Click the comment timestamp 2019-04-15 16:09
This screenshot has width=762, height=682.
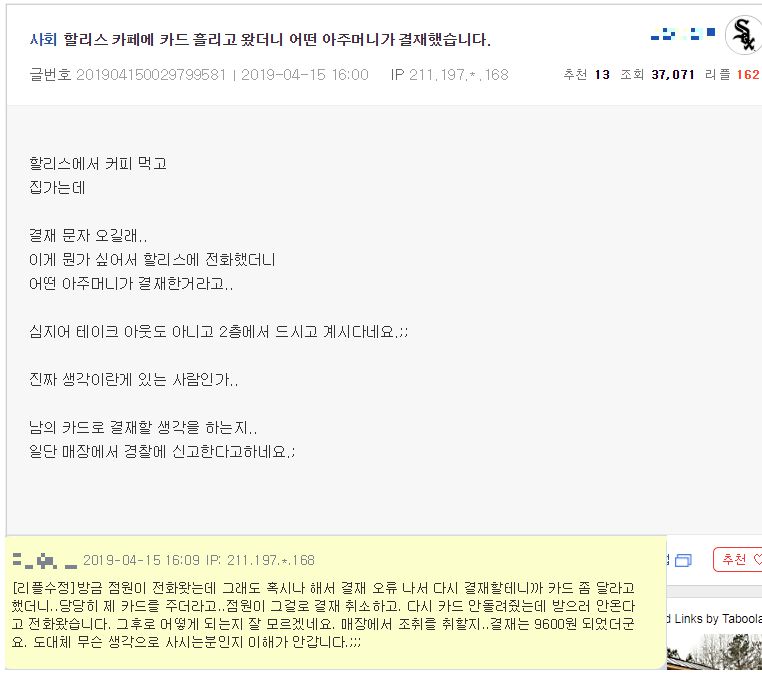141,560
